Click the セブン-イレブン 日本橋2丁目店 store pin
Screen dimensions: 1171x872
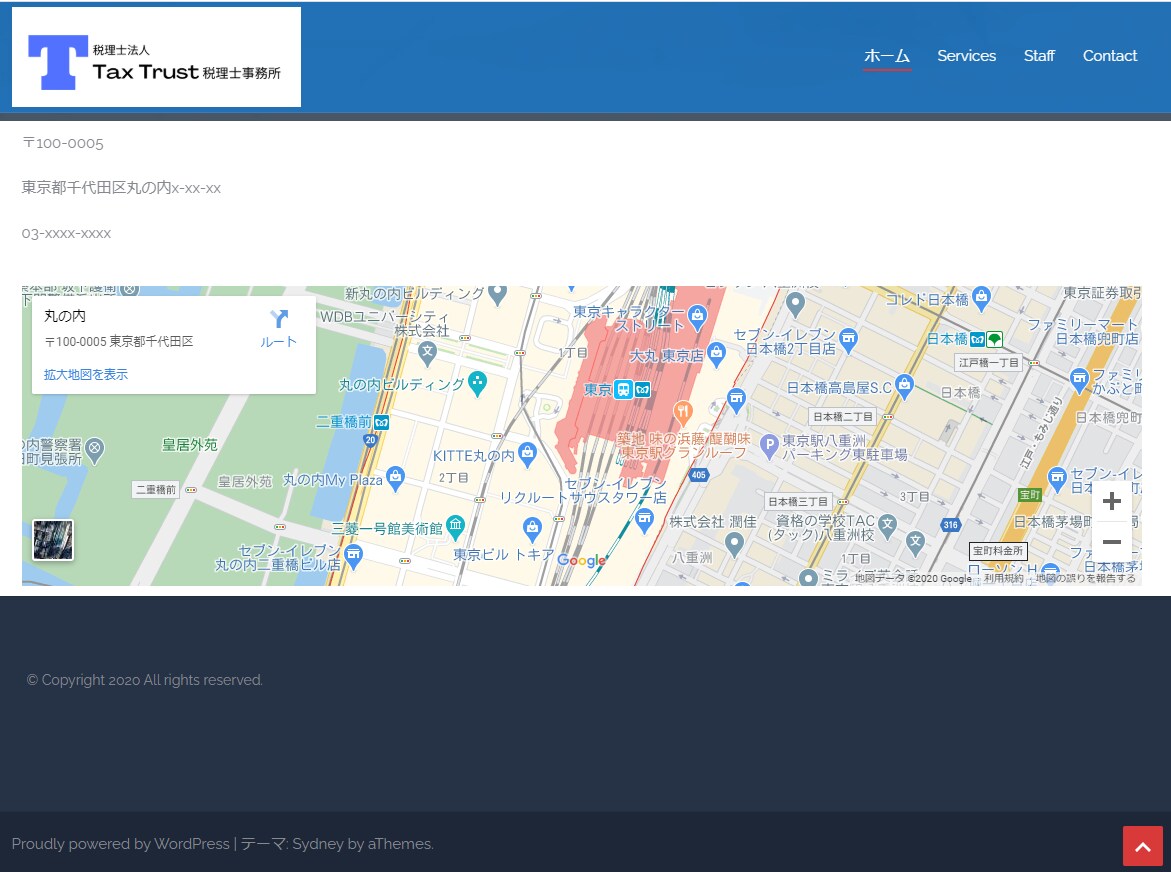pos(848,340)
